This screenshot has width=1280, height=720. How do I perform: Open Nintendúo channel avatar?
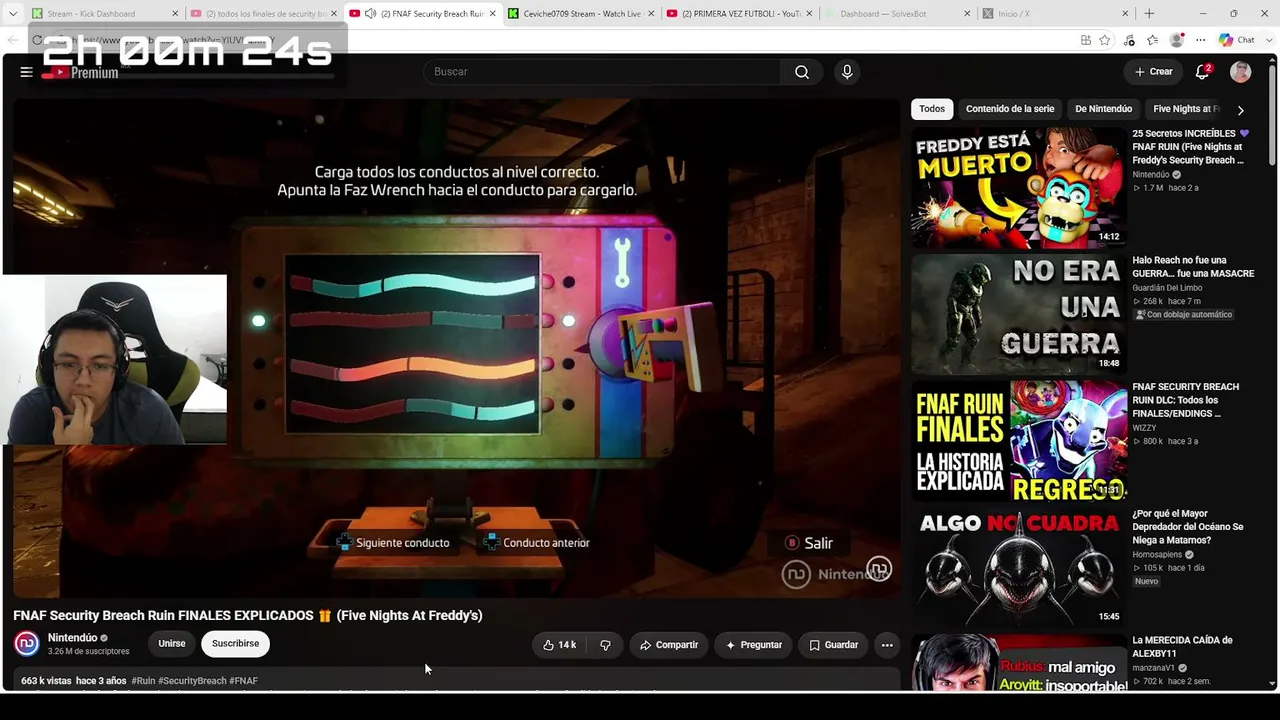pos(27,644)
